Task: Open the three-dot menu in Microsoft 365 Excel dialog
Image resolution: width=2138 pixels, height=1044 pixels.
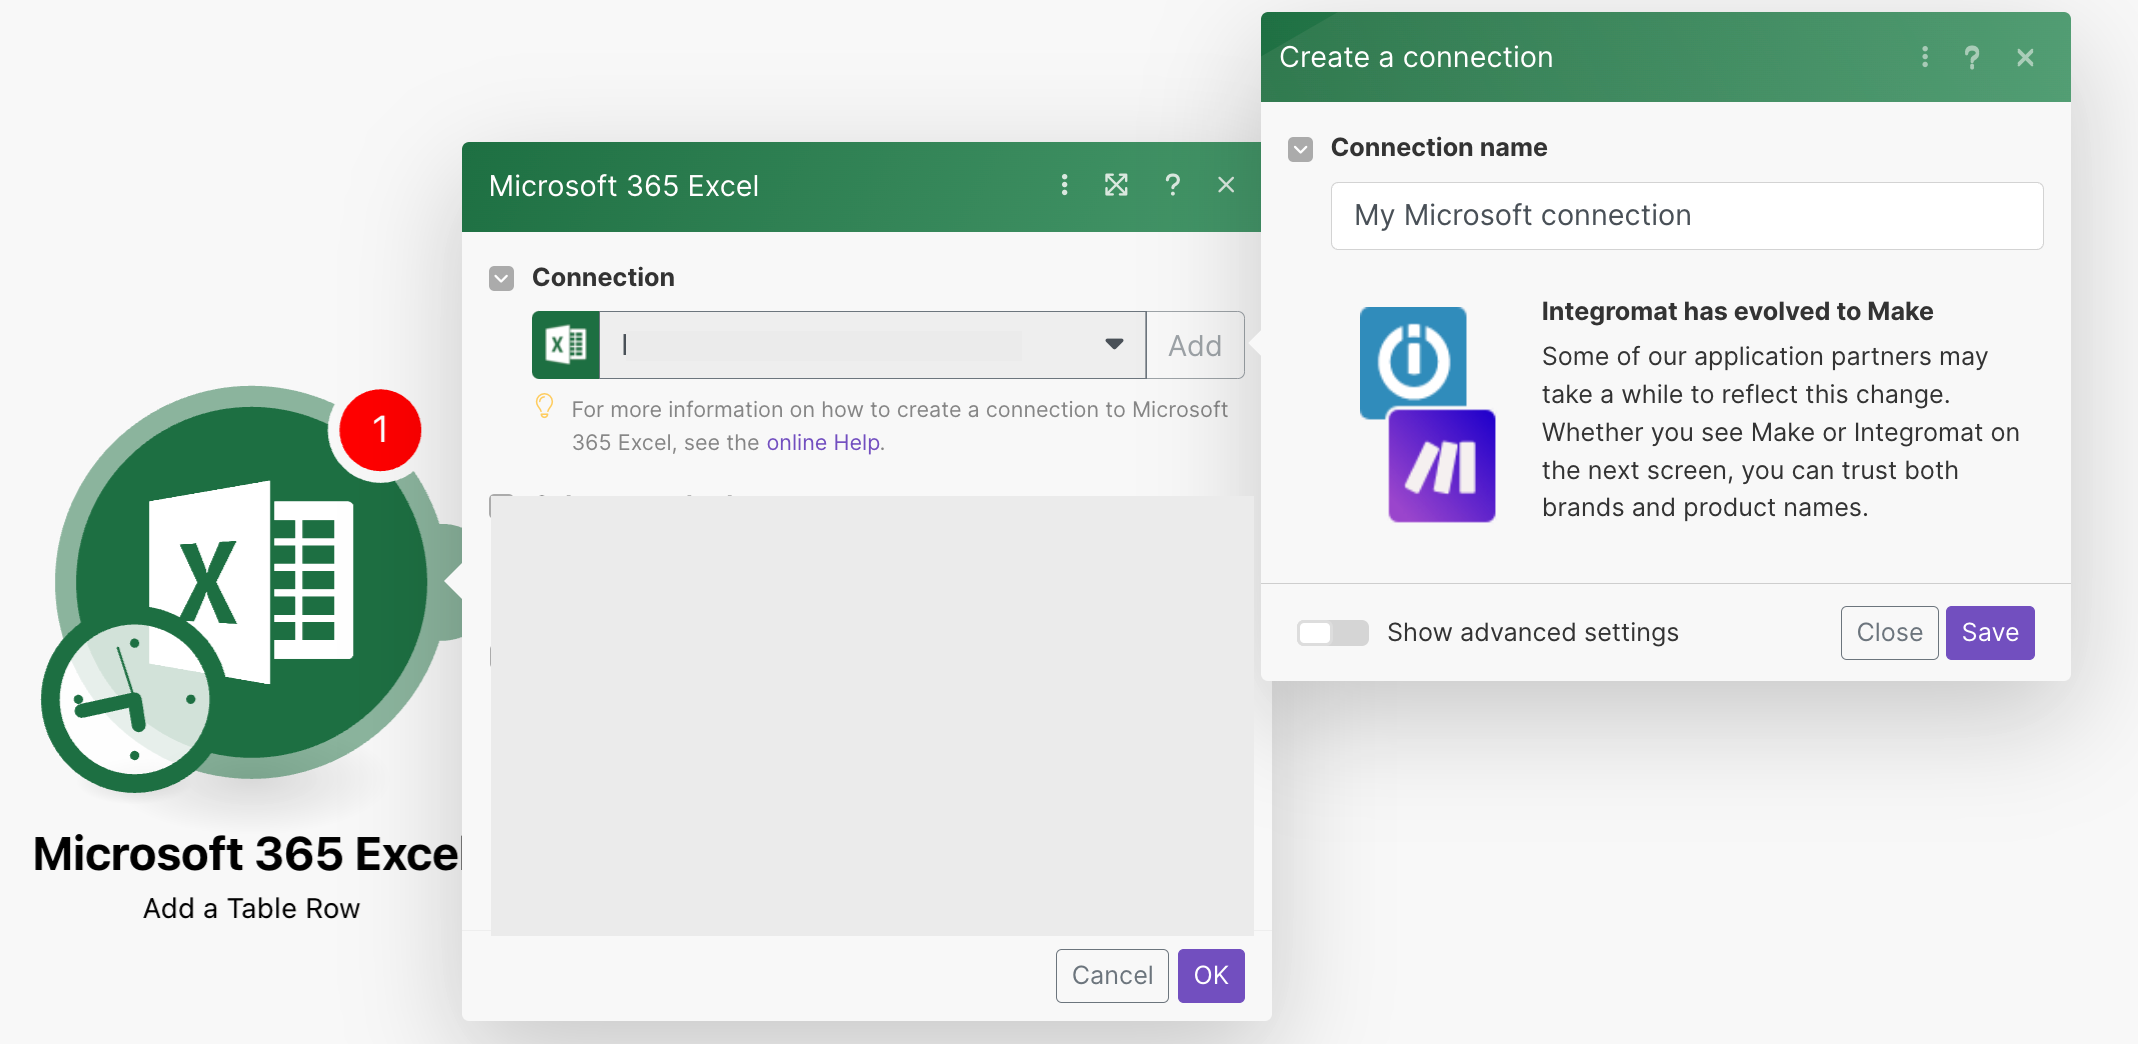Action: tap(1064, 185)
